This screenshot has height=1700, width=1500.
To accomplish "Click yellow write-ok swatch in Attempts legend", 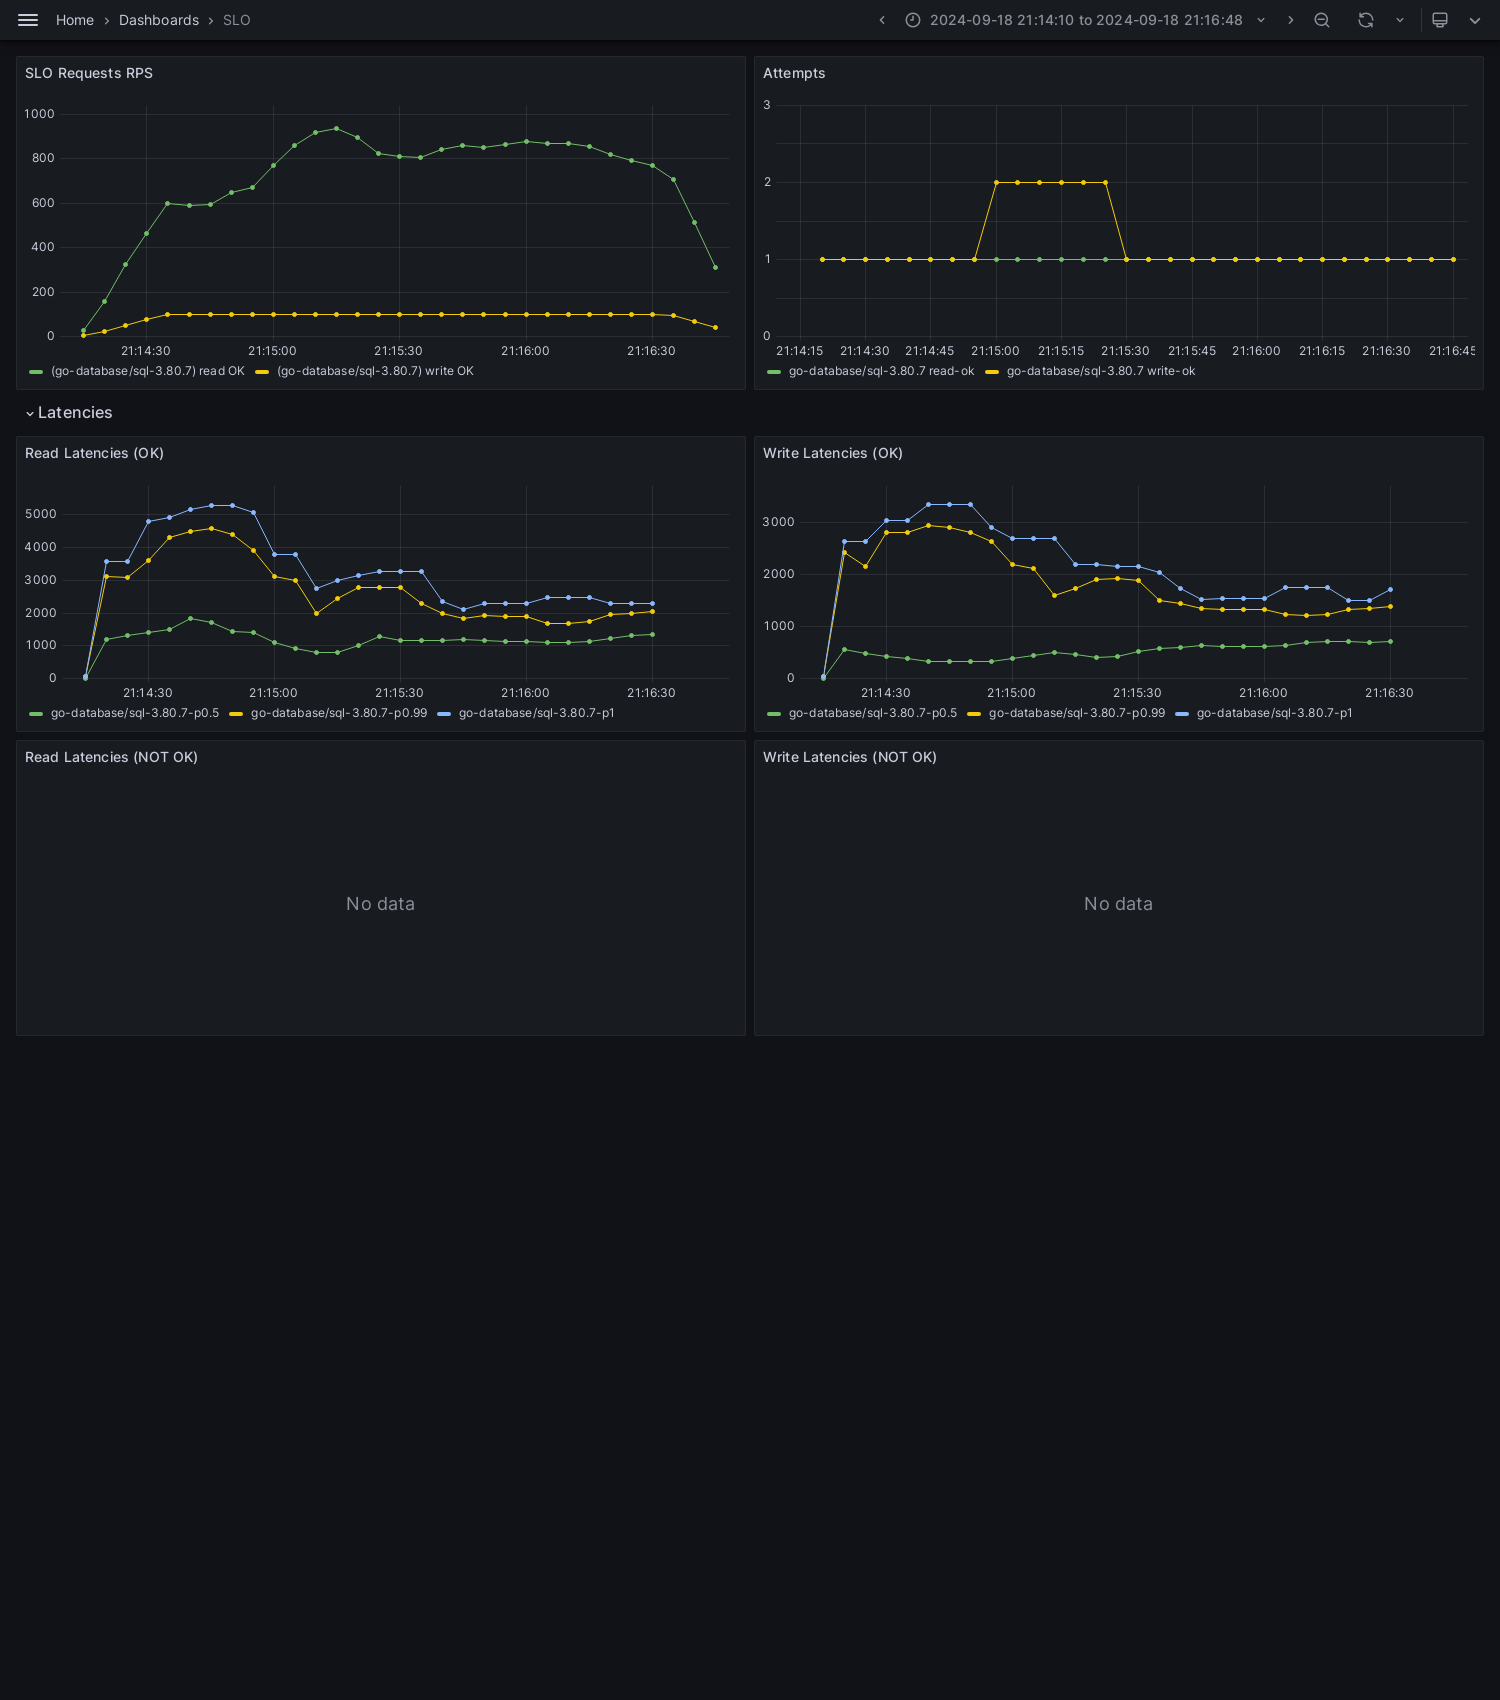I will pyautogui.click(x=992, y=372).
